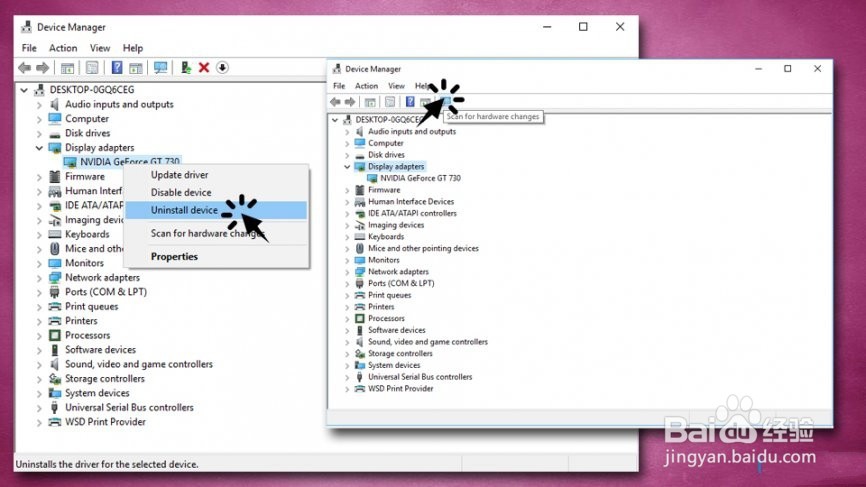This screenshot has height=487, width=866.
Task: Click Action pane icon beside Help in left window
Action: click(x=135, y=68)
